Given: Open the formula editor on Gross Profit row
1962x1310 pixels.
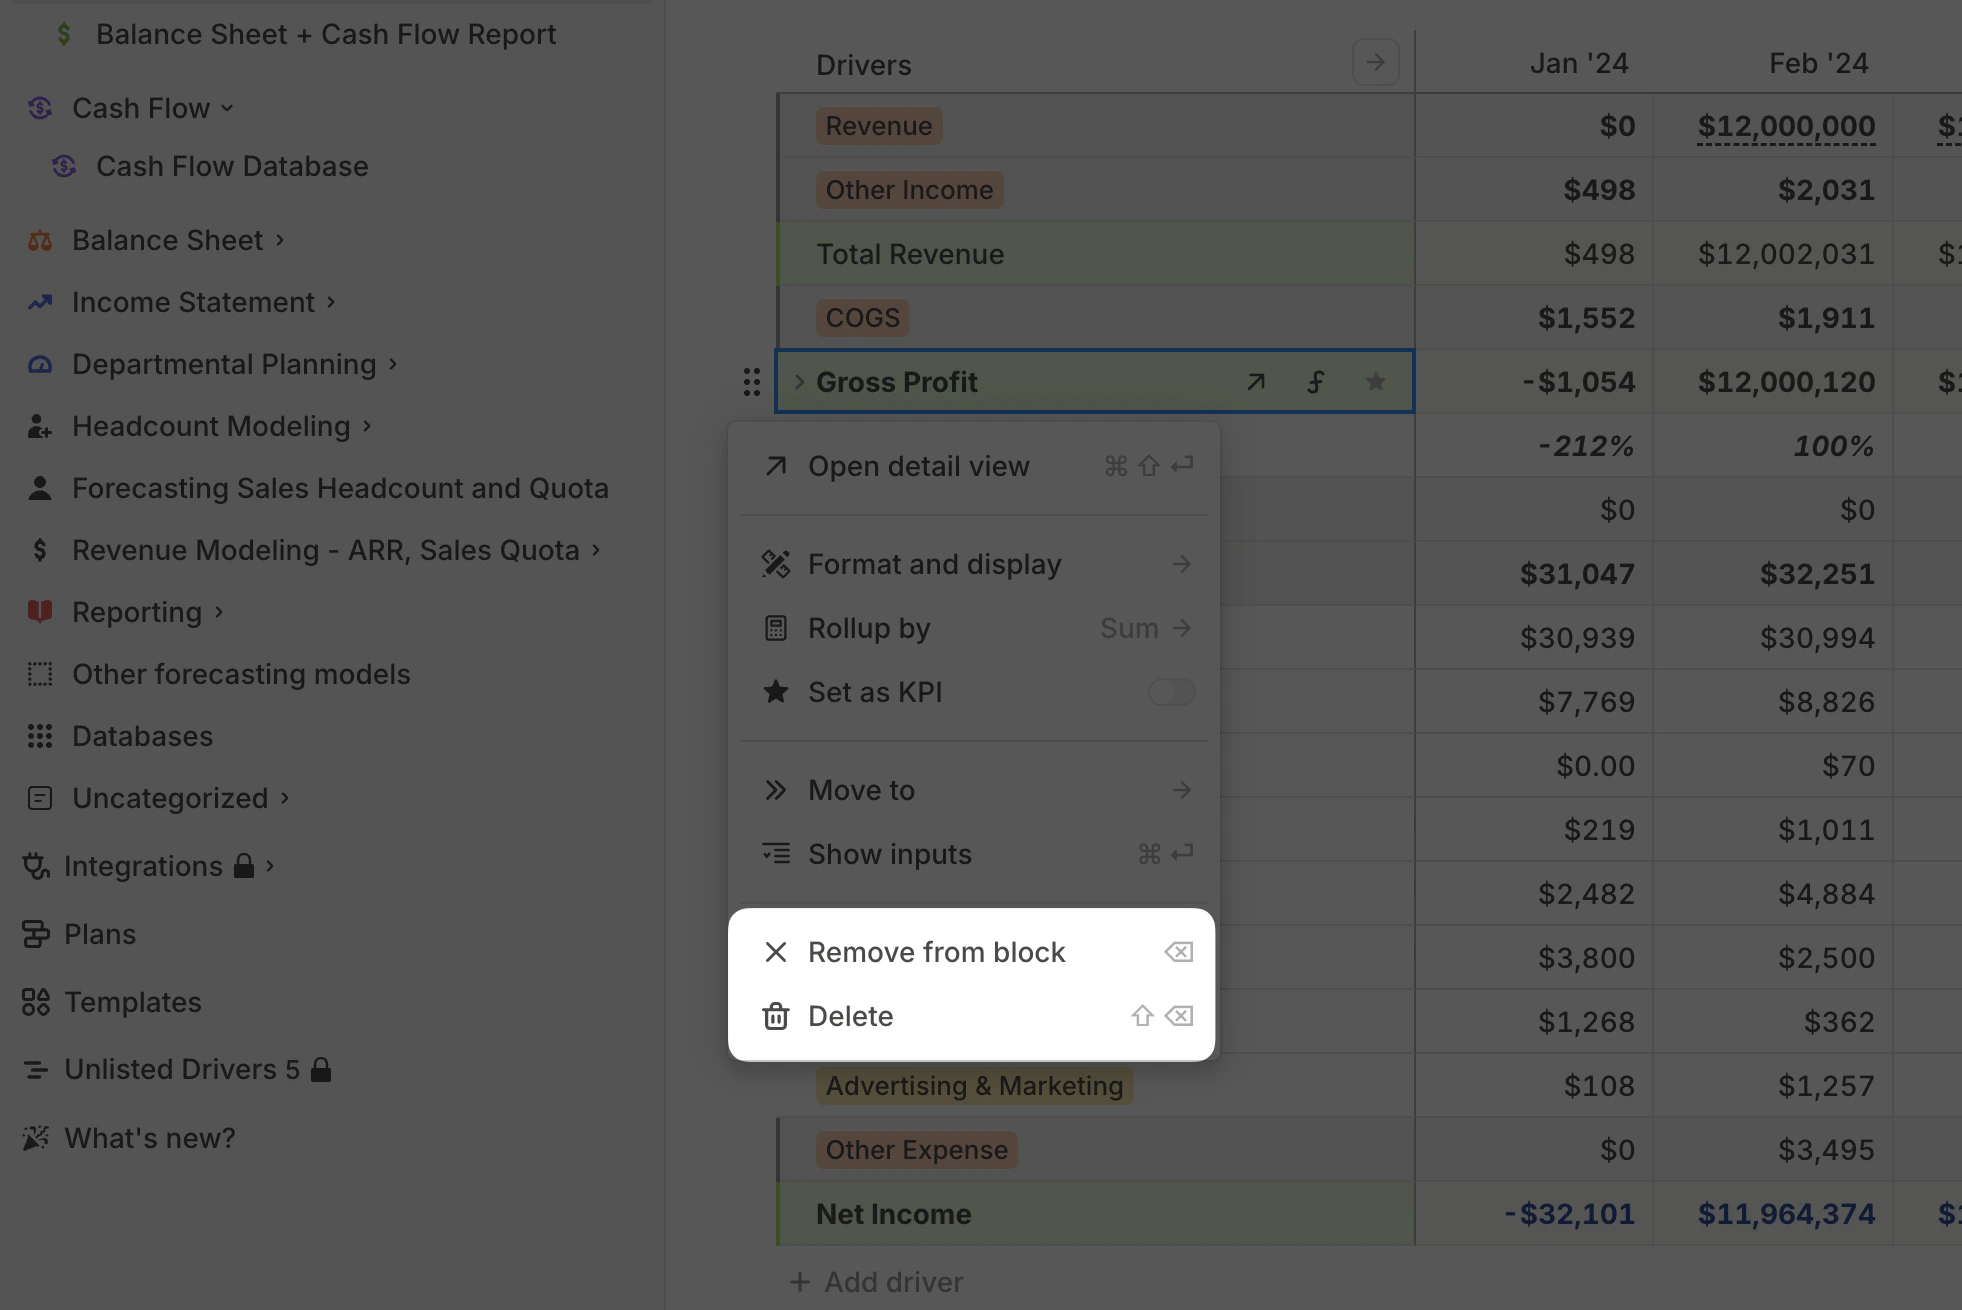Looking at the screenshot, I should point(1316,382).
